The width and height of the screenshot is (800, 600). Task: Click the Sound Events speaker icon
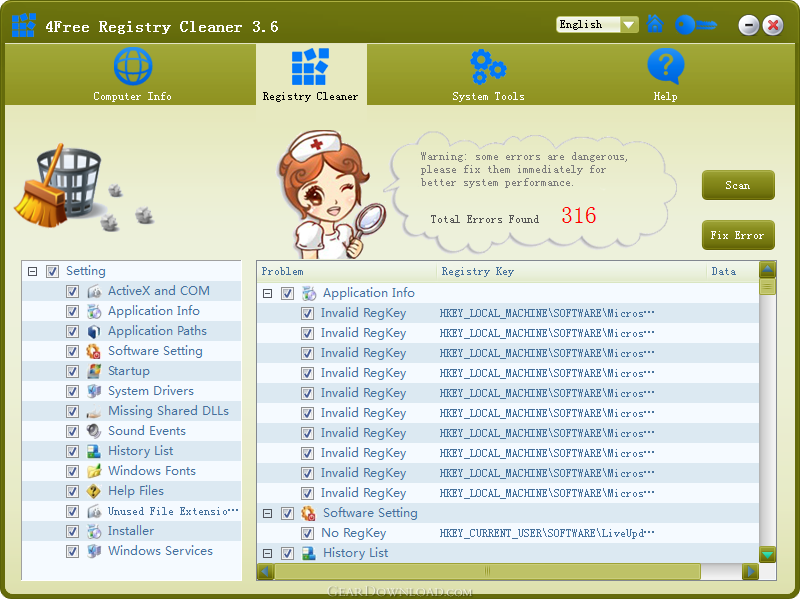pyautogui.click(x=94, y=431)
